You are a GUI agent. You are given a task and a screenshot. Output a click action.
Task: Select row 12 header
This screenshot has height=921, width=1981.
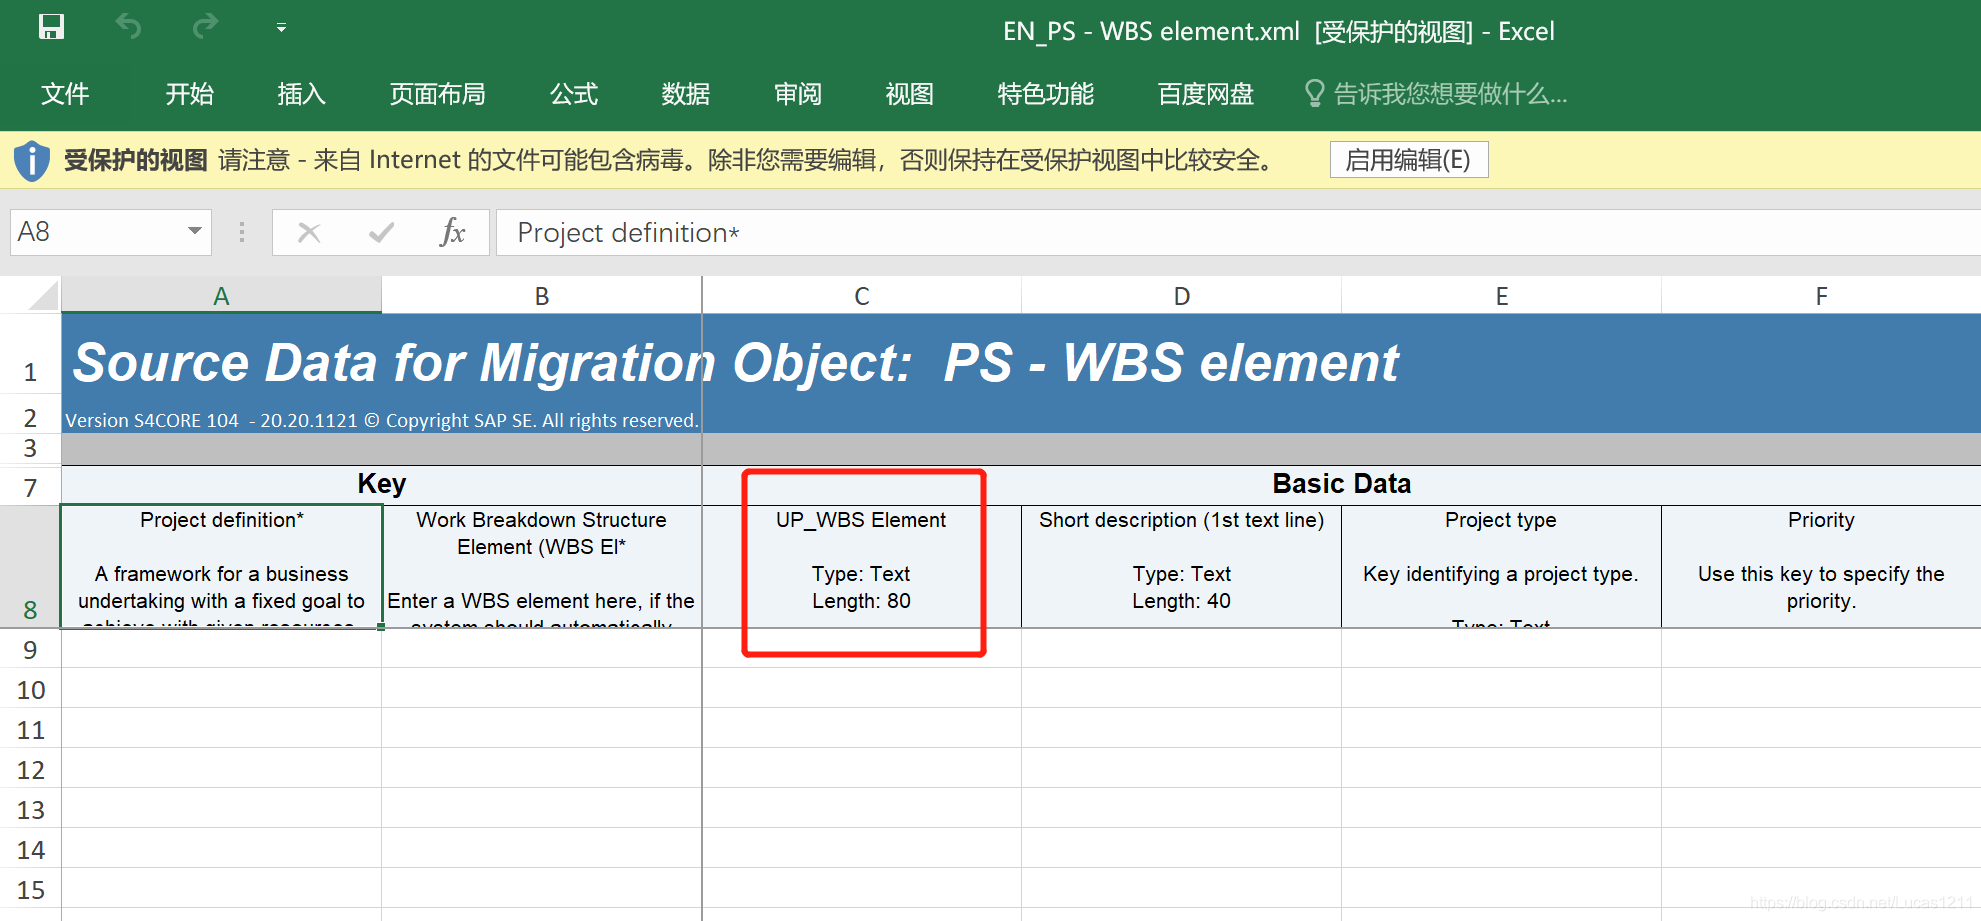pyautogui.click(x=30, y=770)
